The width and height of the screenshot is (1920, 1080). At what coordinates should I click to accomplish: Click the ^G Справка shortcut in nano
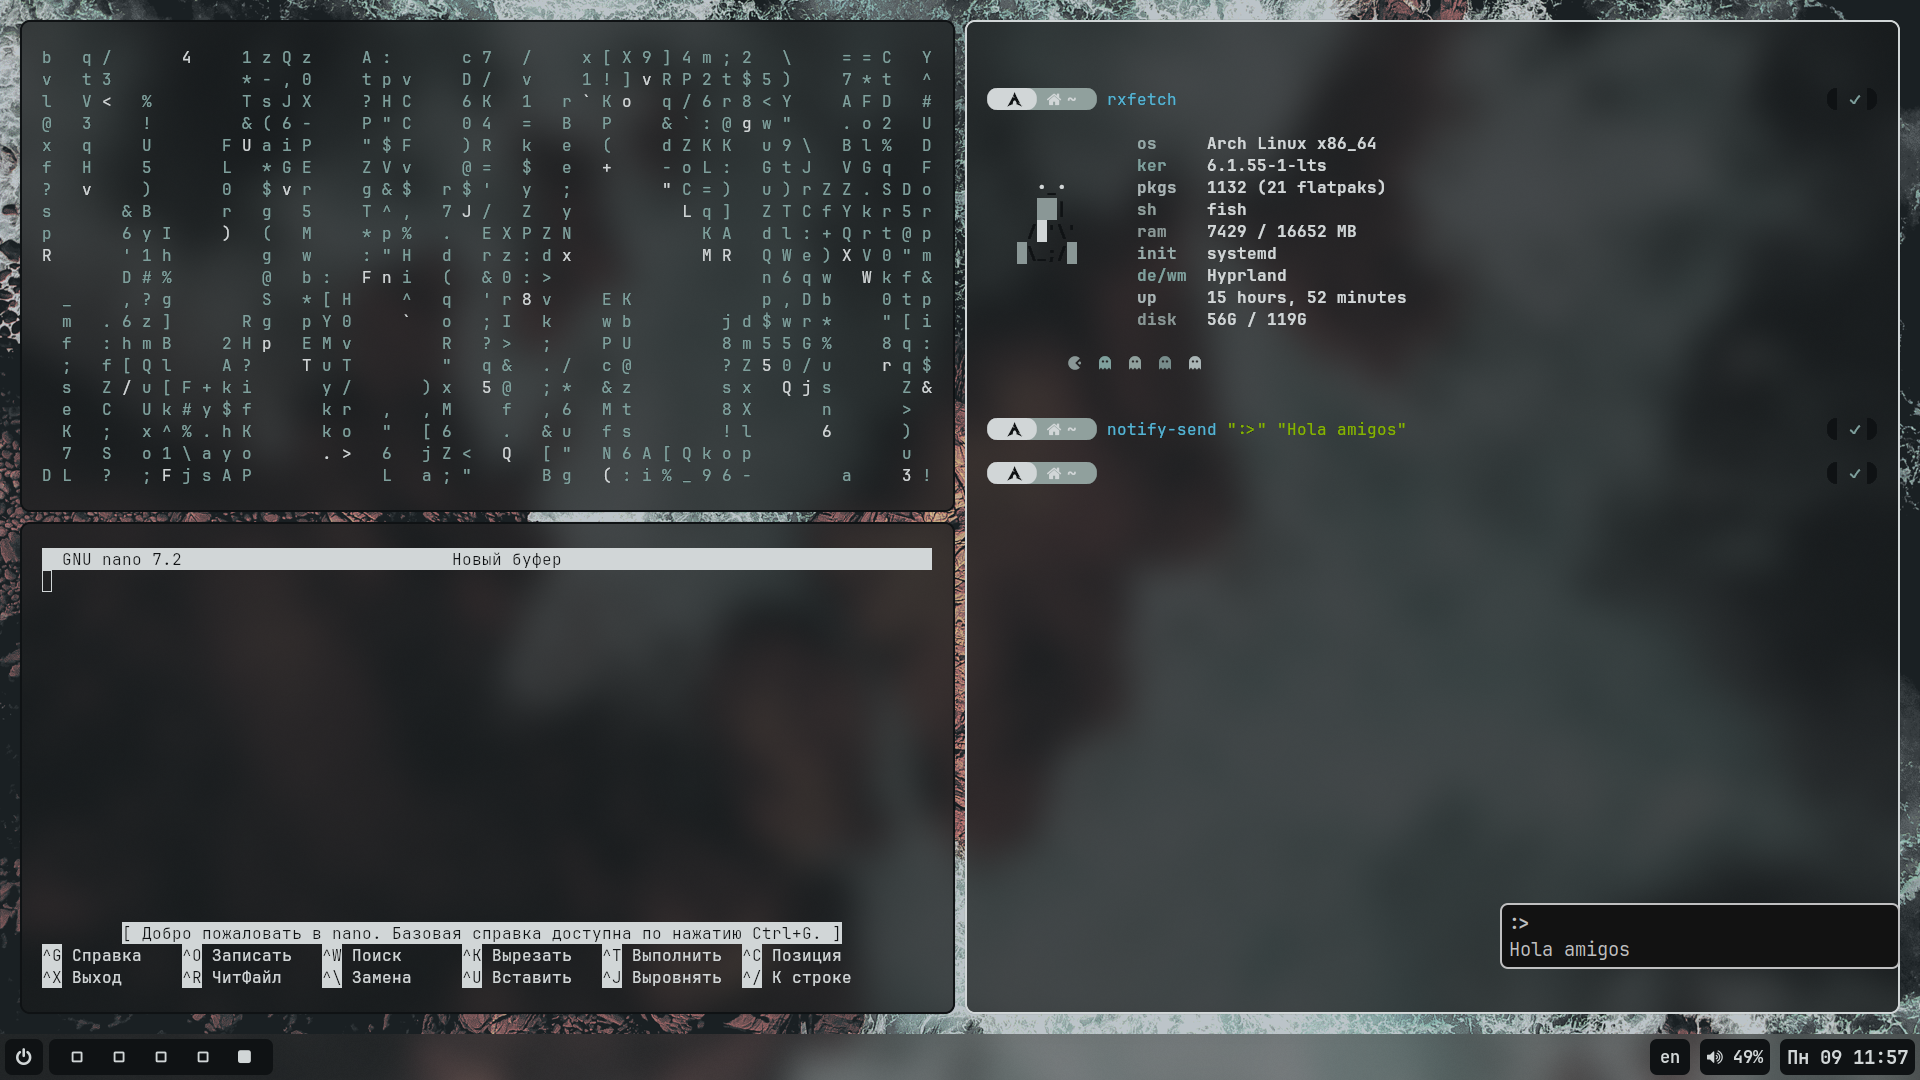(x=92, y=956)
